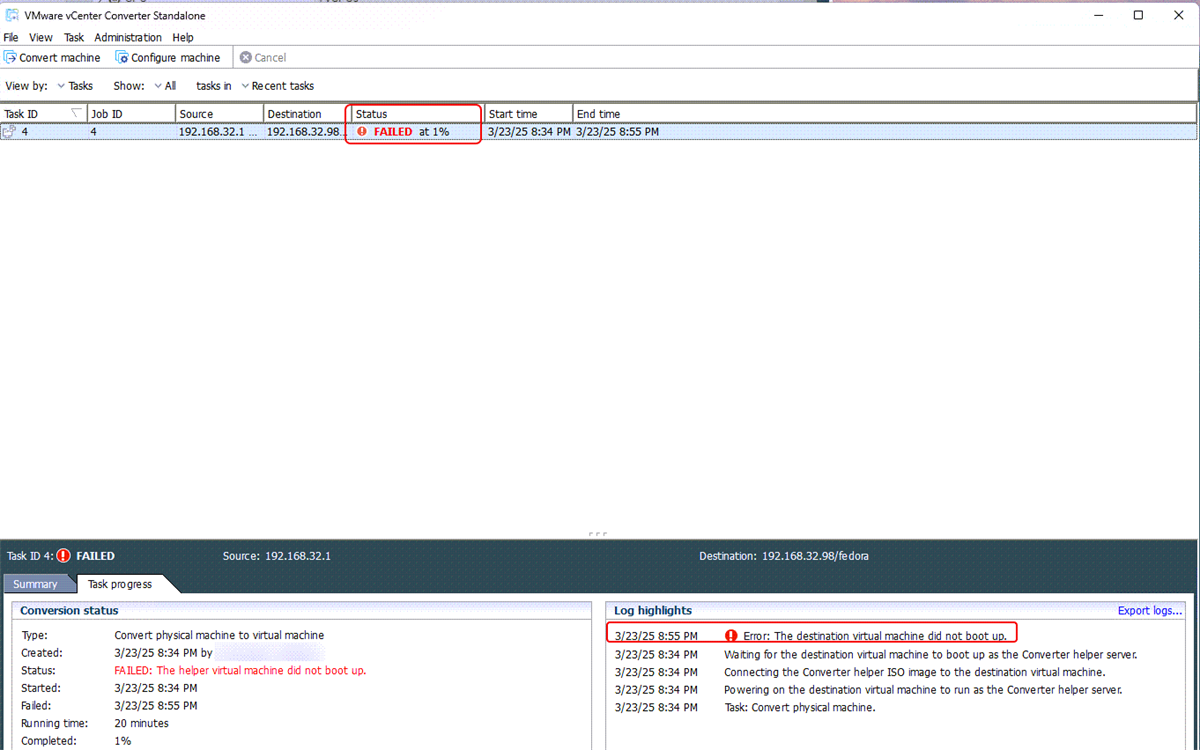Select destination cell 192.168.32.98 in task row

[307, 131]
